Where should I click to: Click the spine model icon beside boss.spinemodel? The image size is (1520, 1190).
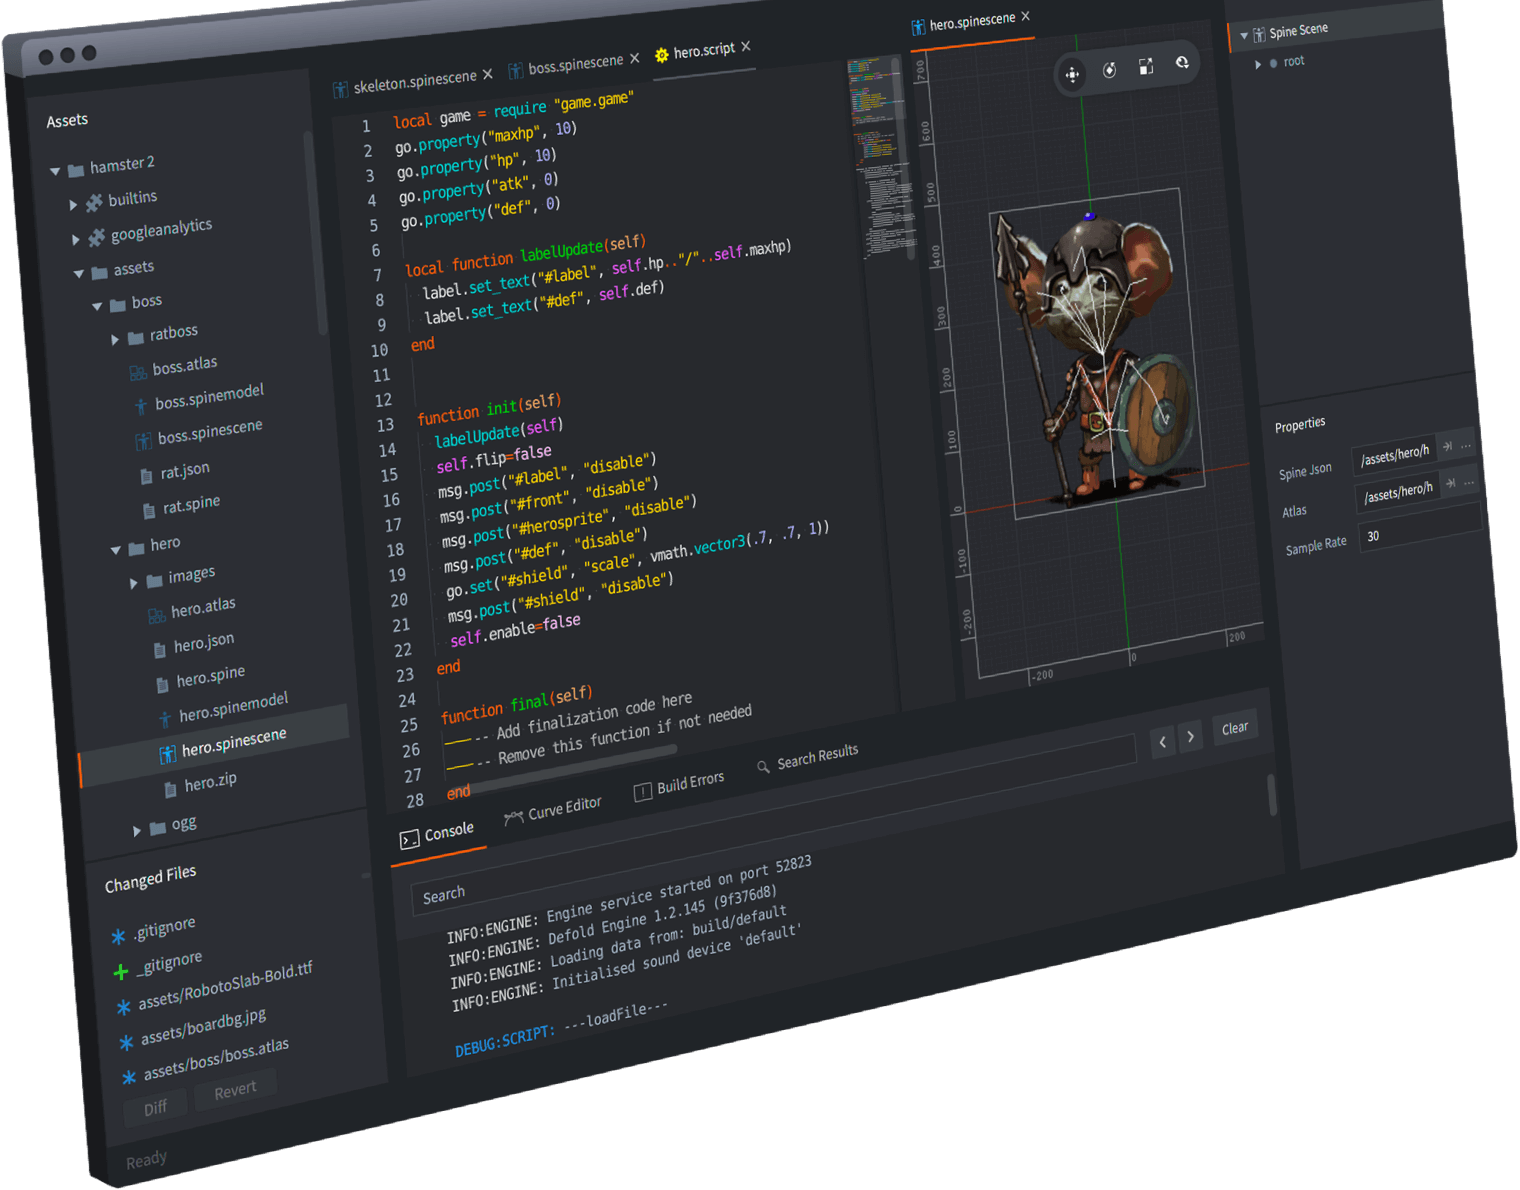pos(141,406)
